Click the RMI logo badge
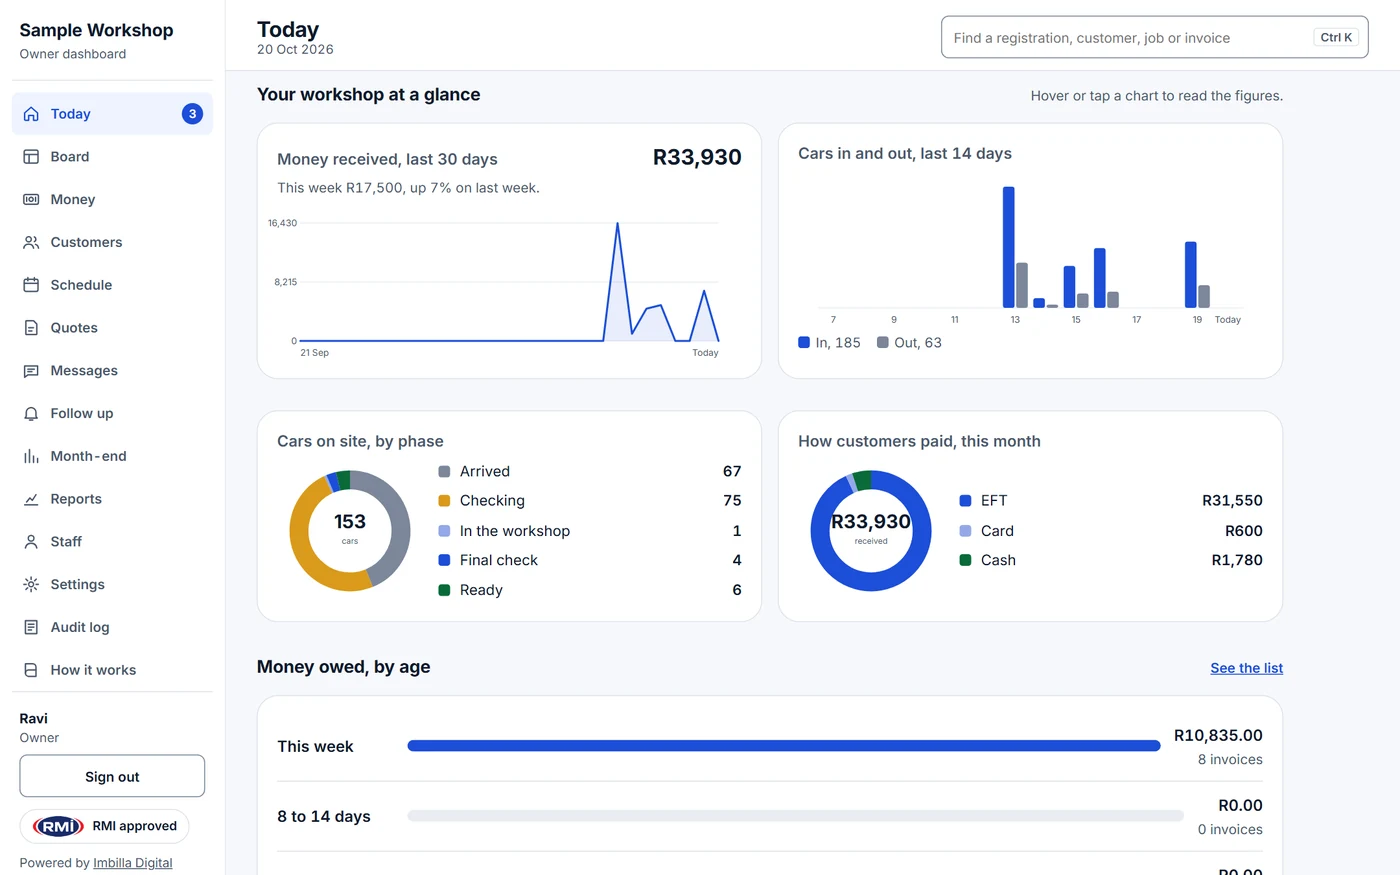Image resolution: width=1400 pixels, height=875 pixels. pos(58,826)
